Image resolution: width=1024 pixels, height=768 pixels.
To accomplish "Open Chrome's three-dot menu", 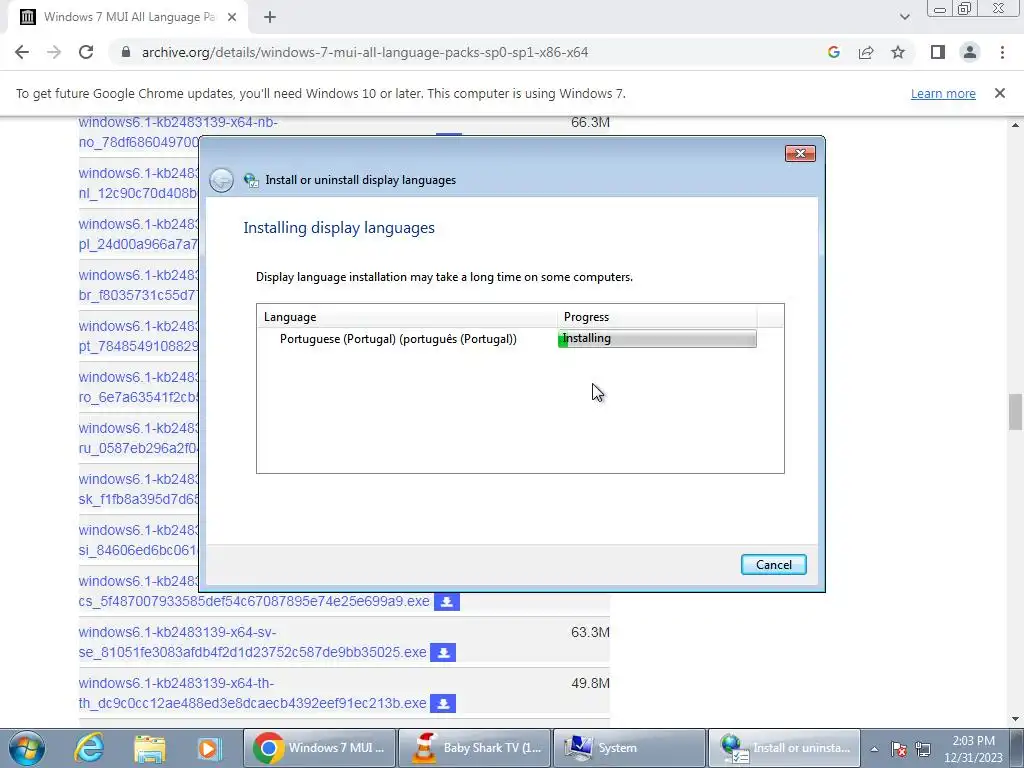I will tap(1002, 52).
